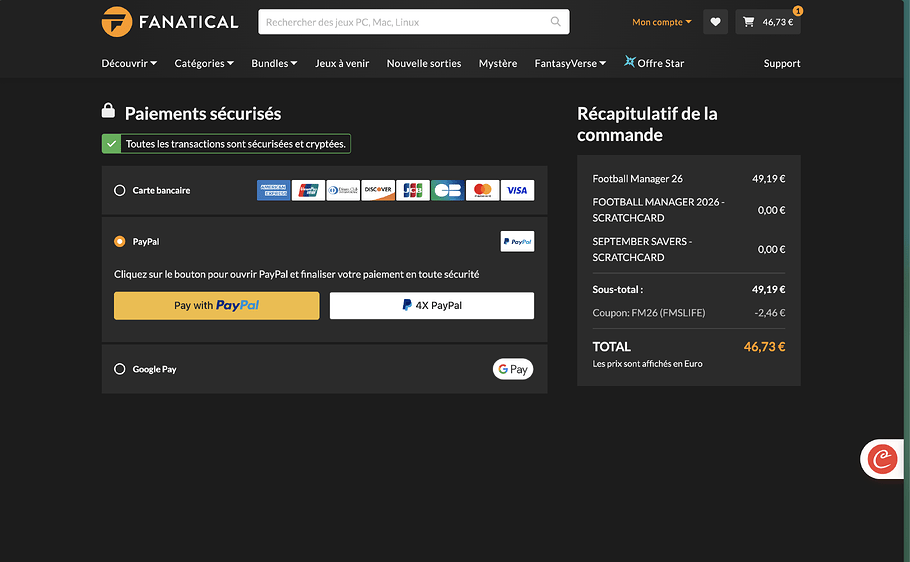This screenshot has width=910, height=562.
Task: Click the red floating widget icon
Action: 882,459
